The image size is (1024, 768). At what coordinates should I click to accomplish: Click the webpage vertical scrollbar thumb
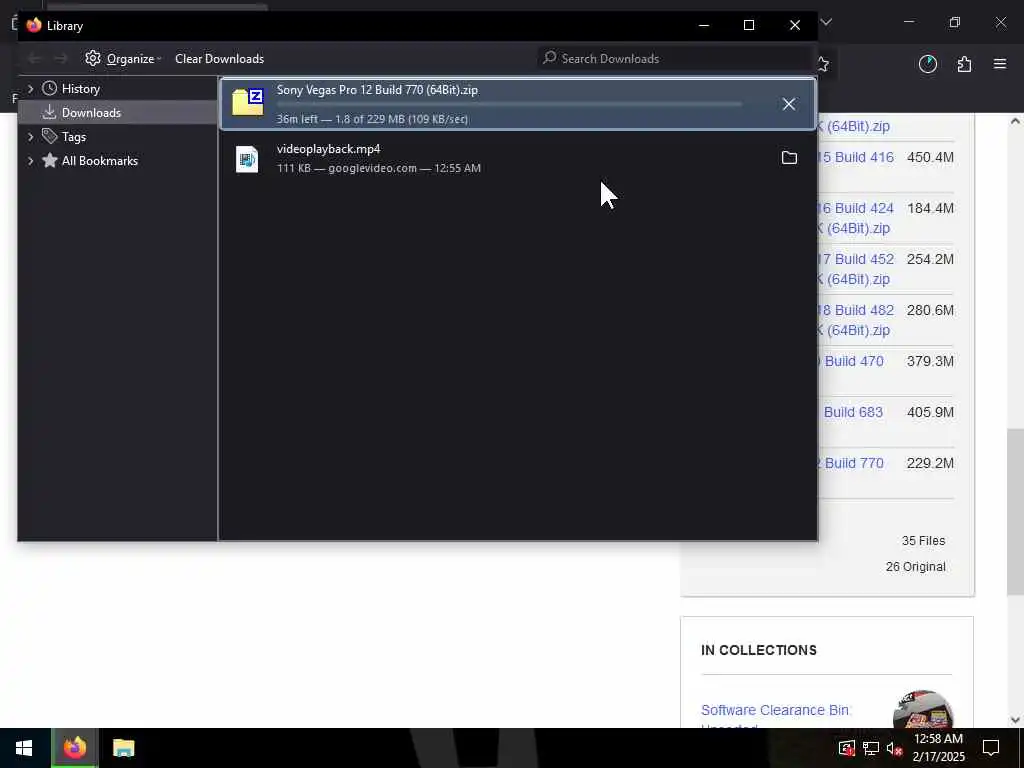coord(1015,511)
